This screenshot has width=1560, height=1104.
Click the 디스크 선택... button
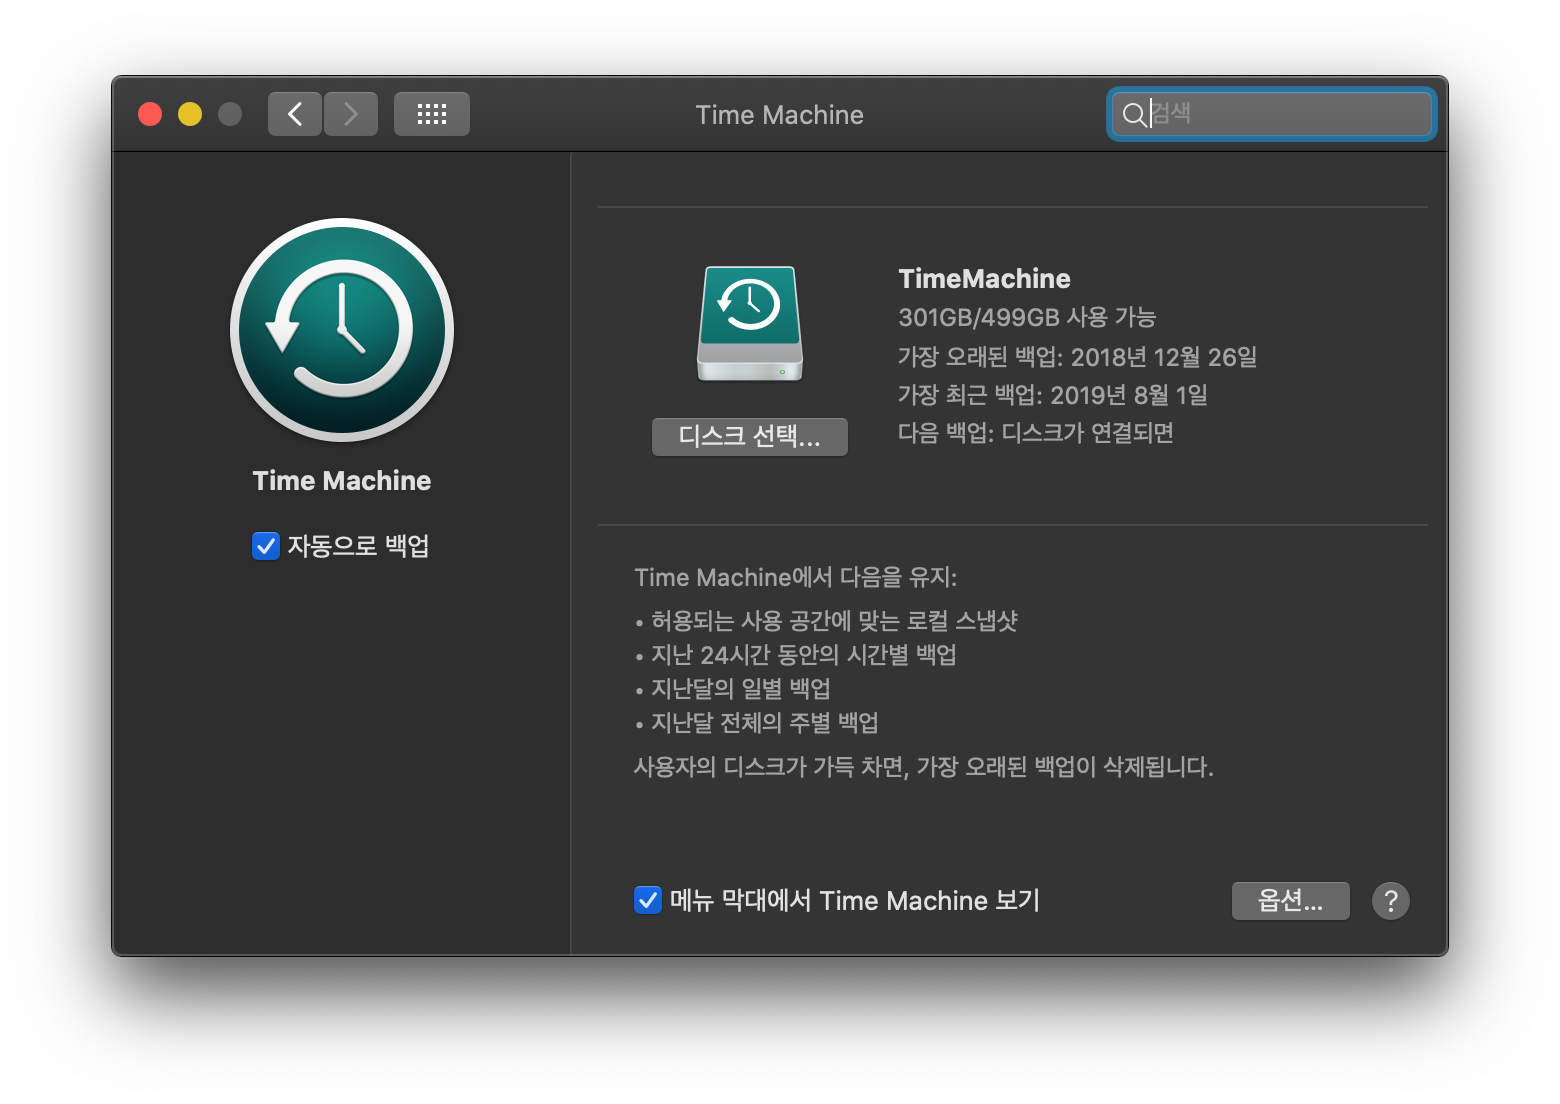click(x=750, y=437)
